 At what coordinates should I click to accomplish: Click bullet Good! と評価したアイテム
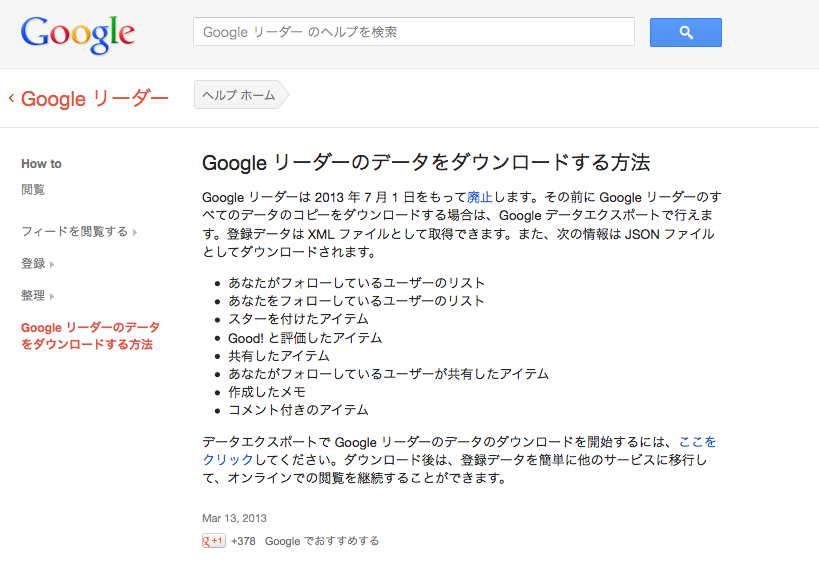305,338
